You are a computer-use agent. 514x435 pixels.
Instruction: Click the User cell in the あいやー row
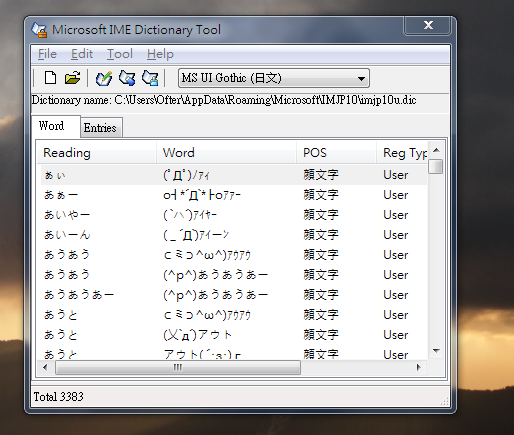point(396,215)
